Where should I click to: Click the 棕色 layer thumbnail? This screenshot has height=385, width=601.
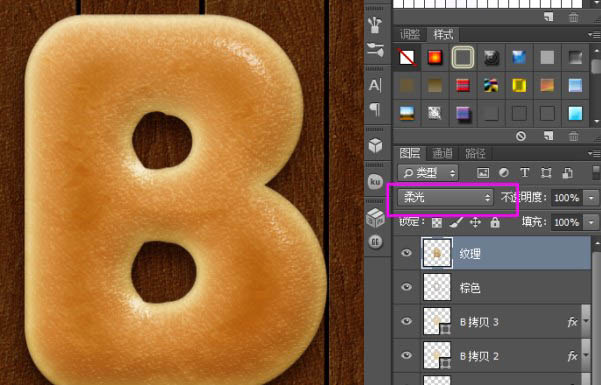click(437, 287)
